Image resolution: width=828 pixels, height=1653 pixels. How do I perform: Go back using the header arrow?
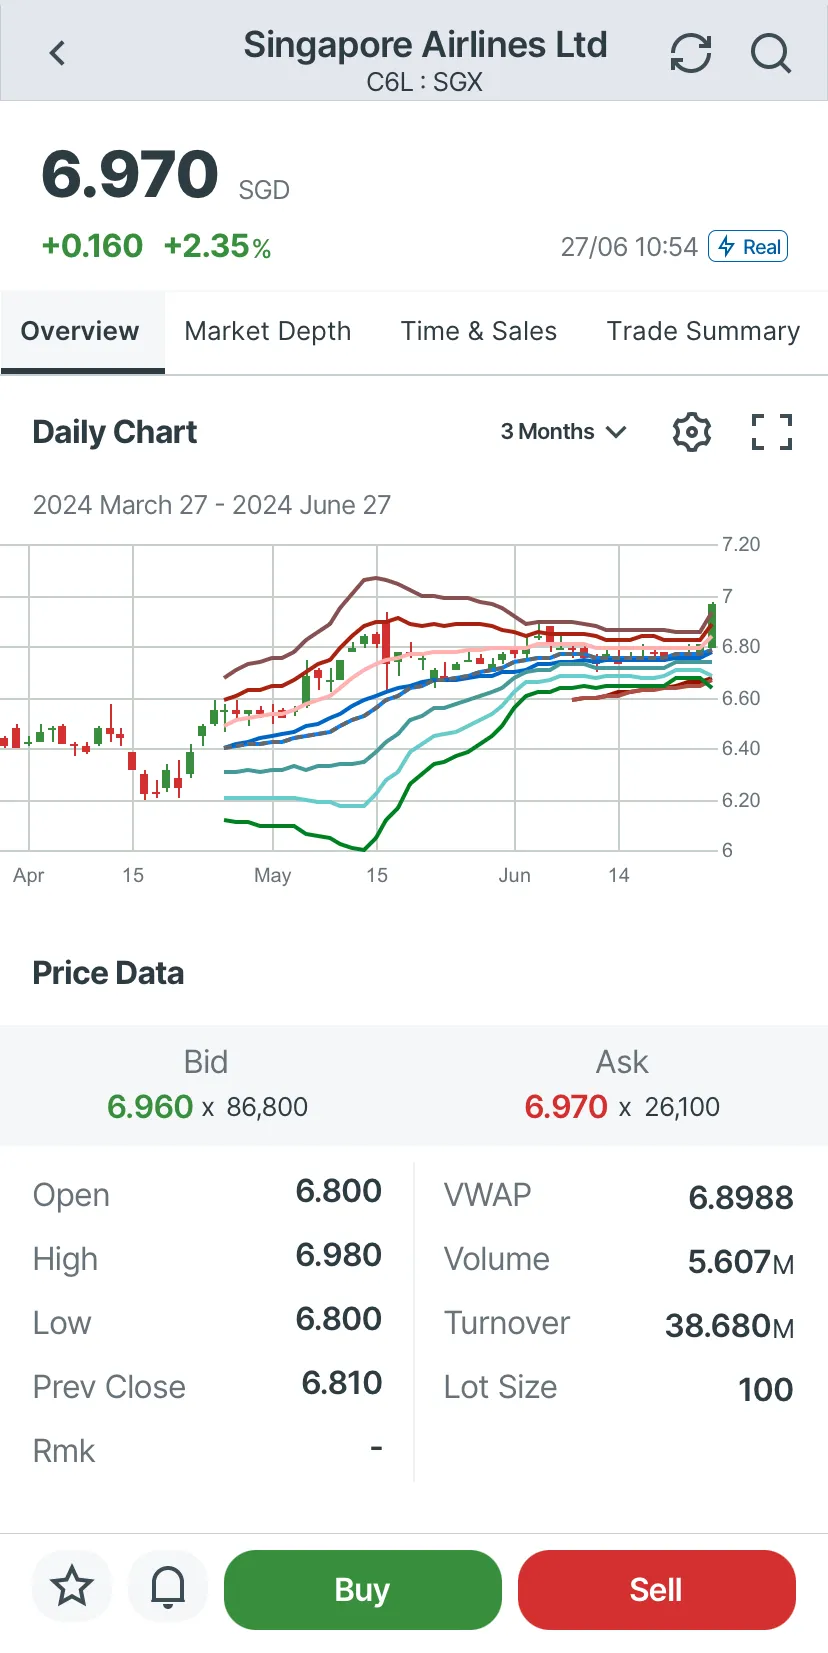coord(57,52)
